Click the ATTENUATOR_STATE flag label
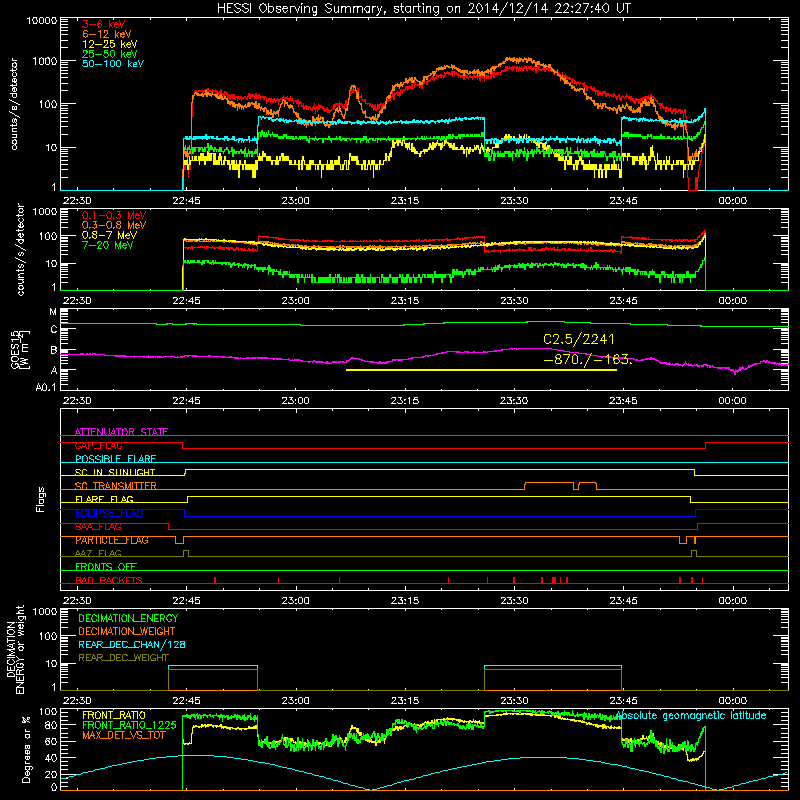The width and height of the screenshot is (800, 800). tap(121, 432)
